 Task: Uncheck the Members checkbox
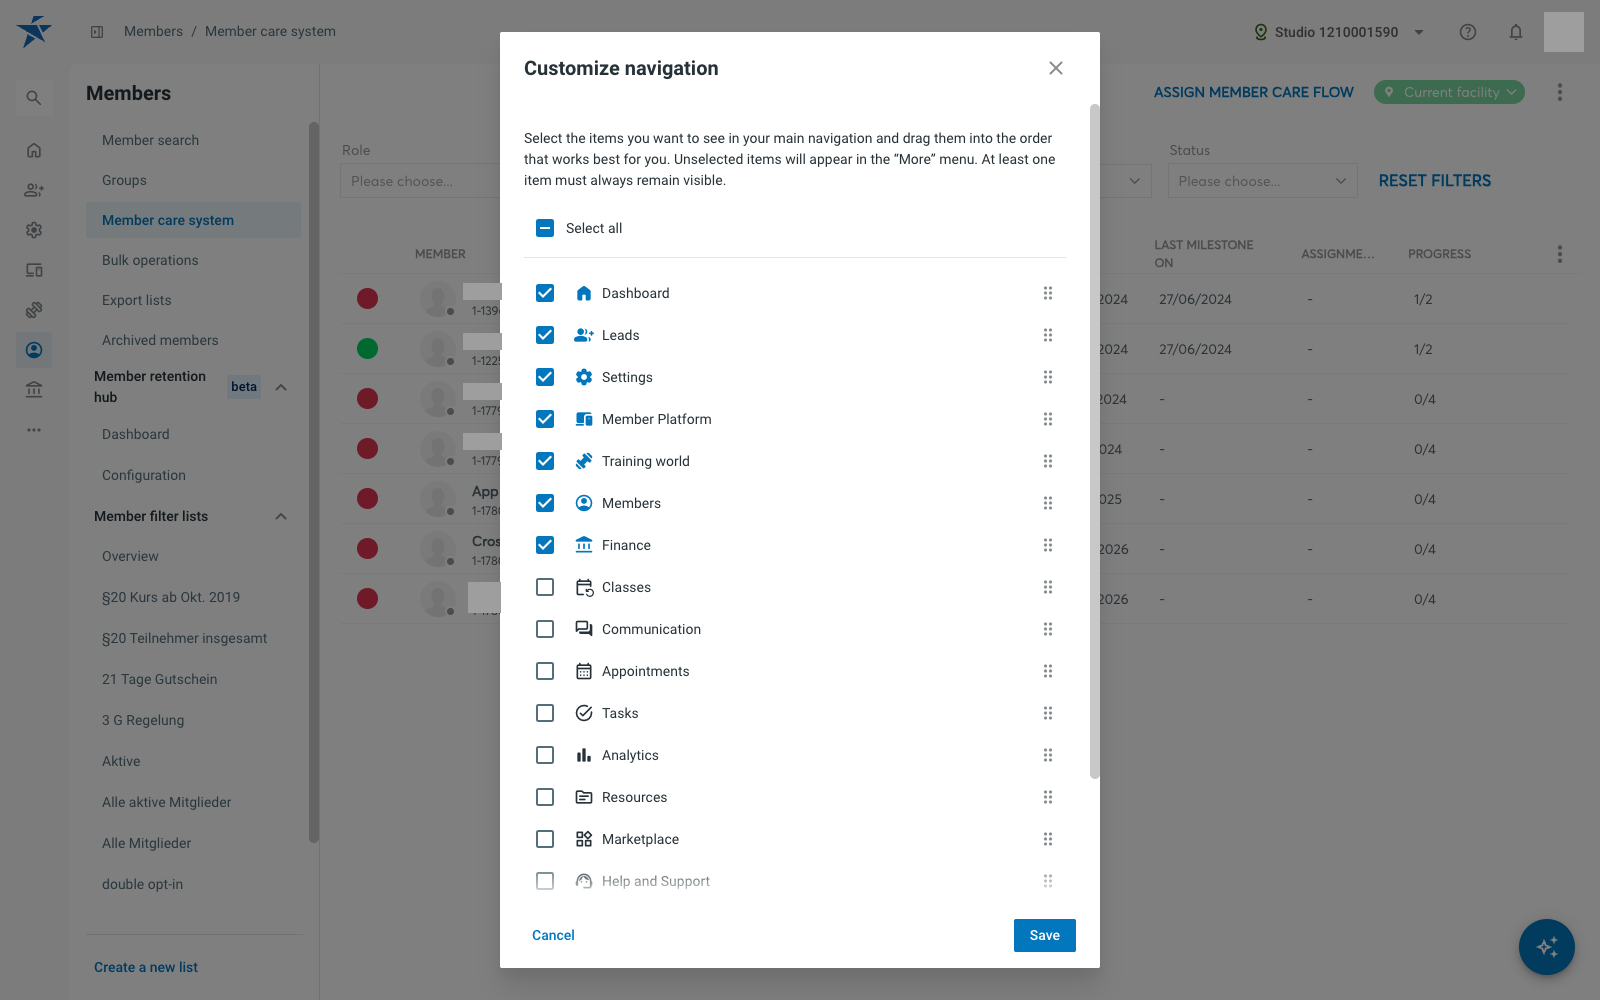[x=545, y=503]
